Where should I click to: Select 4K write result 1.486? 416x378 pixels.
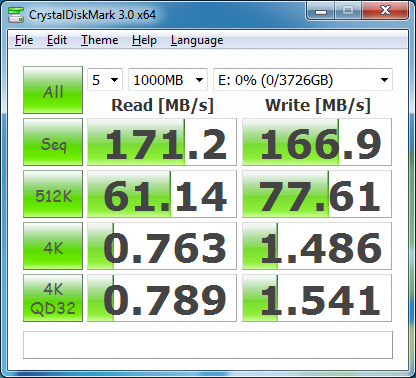click(317, 246)
